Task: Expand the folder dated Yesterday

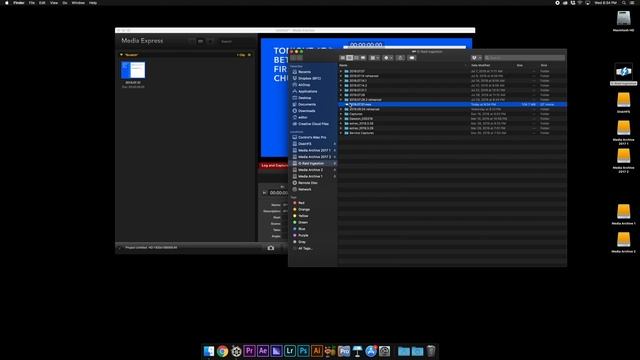Action: 341,109
